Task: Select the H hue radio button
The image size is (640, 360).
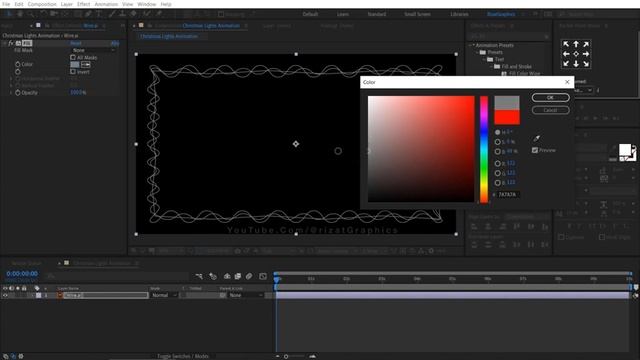Action: point(497,132)
